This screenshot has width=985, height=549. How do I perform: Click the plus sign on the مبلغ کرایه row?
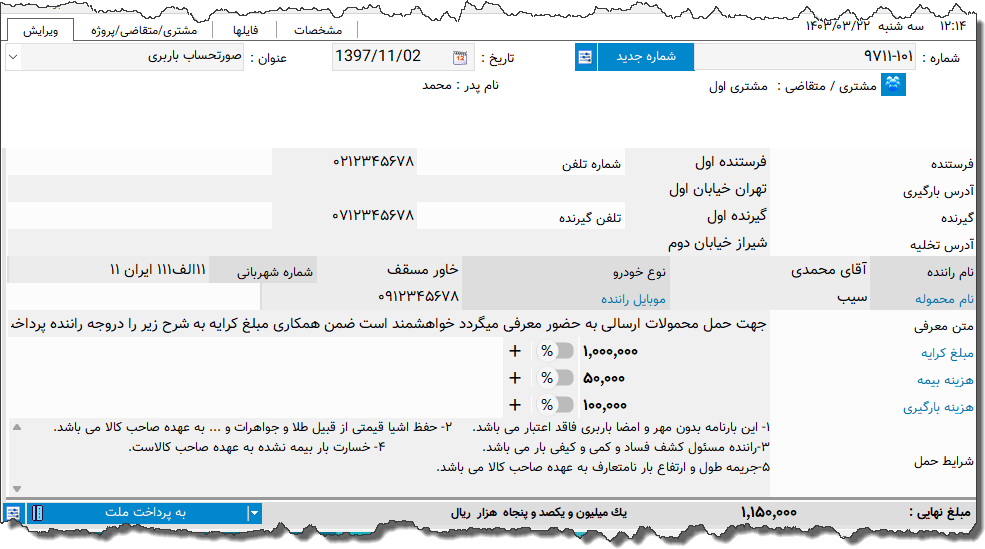(515, 351)
